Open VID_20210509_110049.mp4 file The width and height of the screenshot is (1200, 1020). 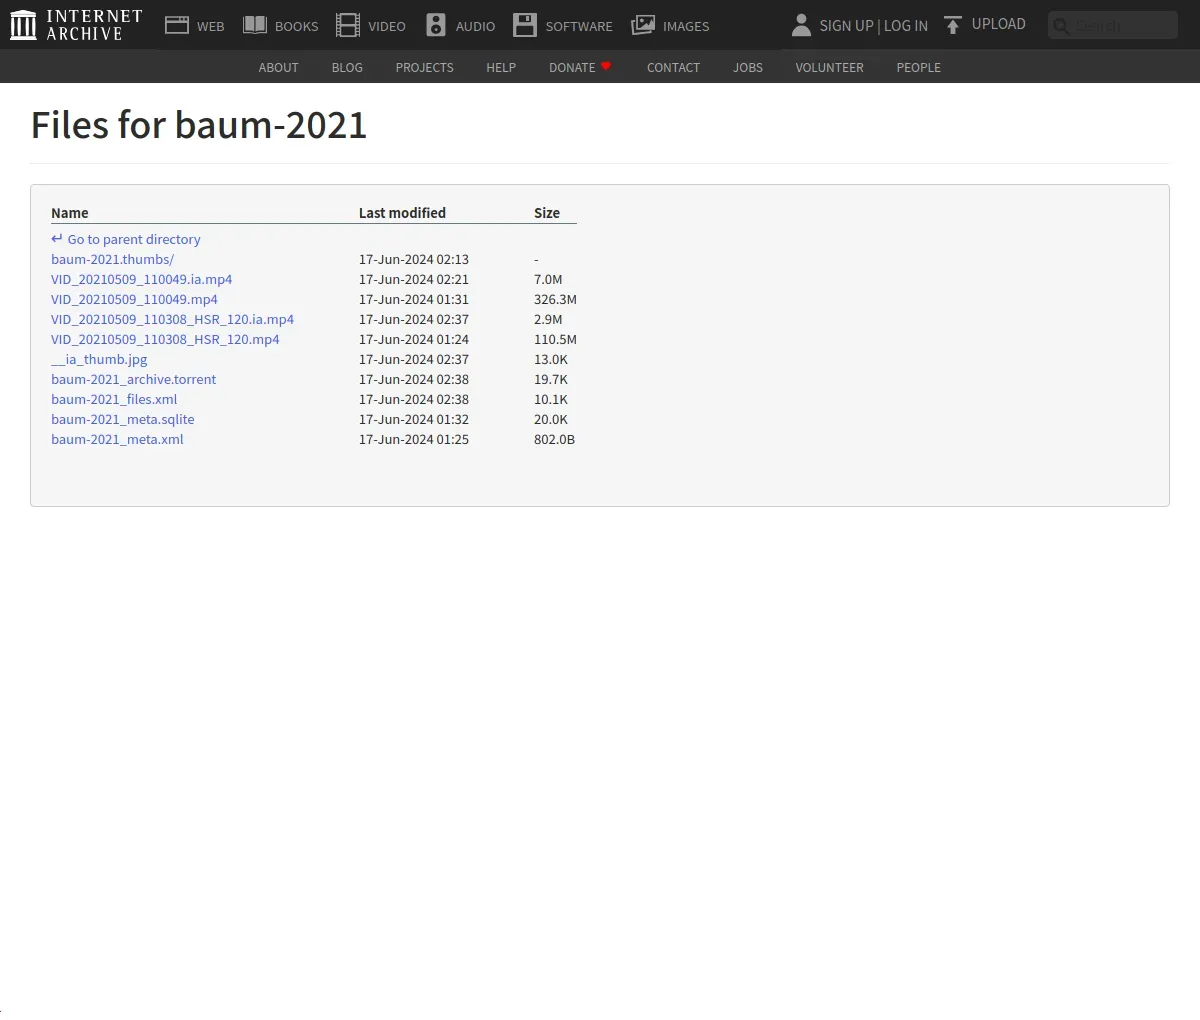pos(134,300)
